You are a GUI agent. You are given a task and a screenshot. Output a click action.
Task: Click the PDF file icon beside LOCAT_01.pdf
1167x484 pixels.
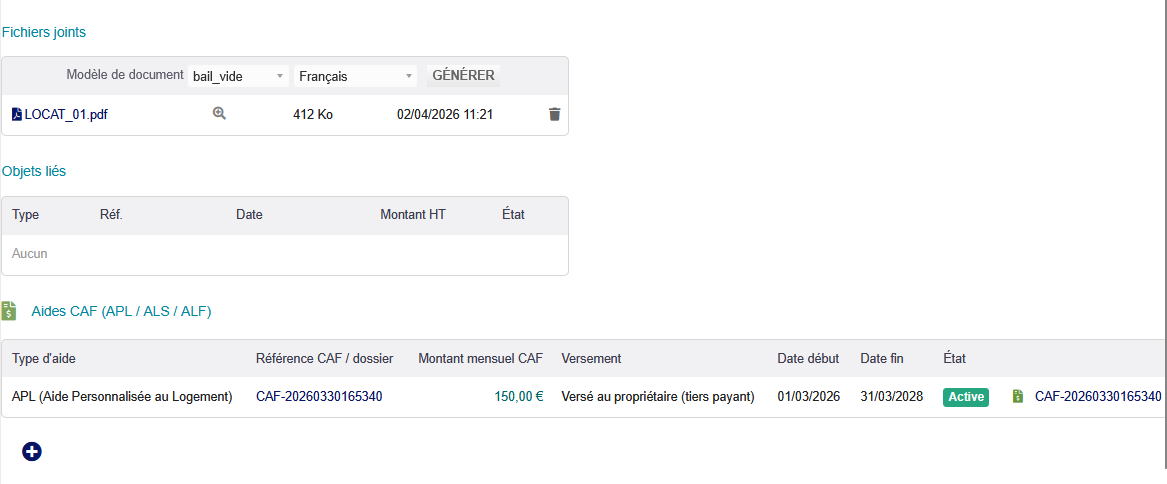click(16, 115)
